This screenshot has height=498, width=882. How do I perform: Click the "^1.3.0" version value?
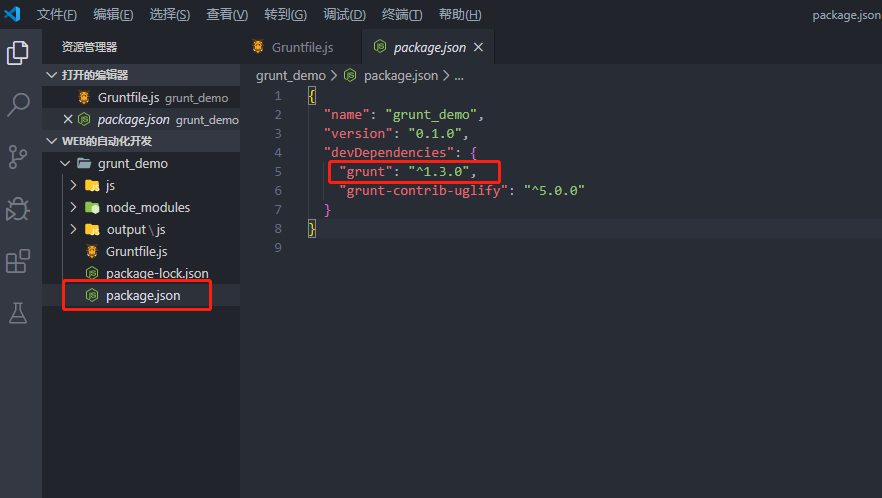(439, 171)
